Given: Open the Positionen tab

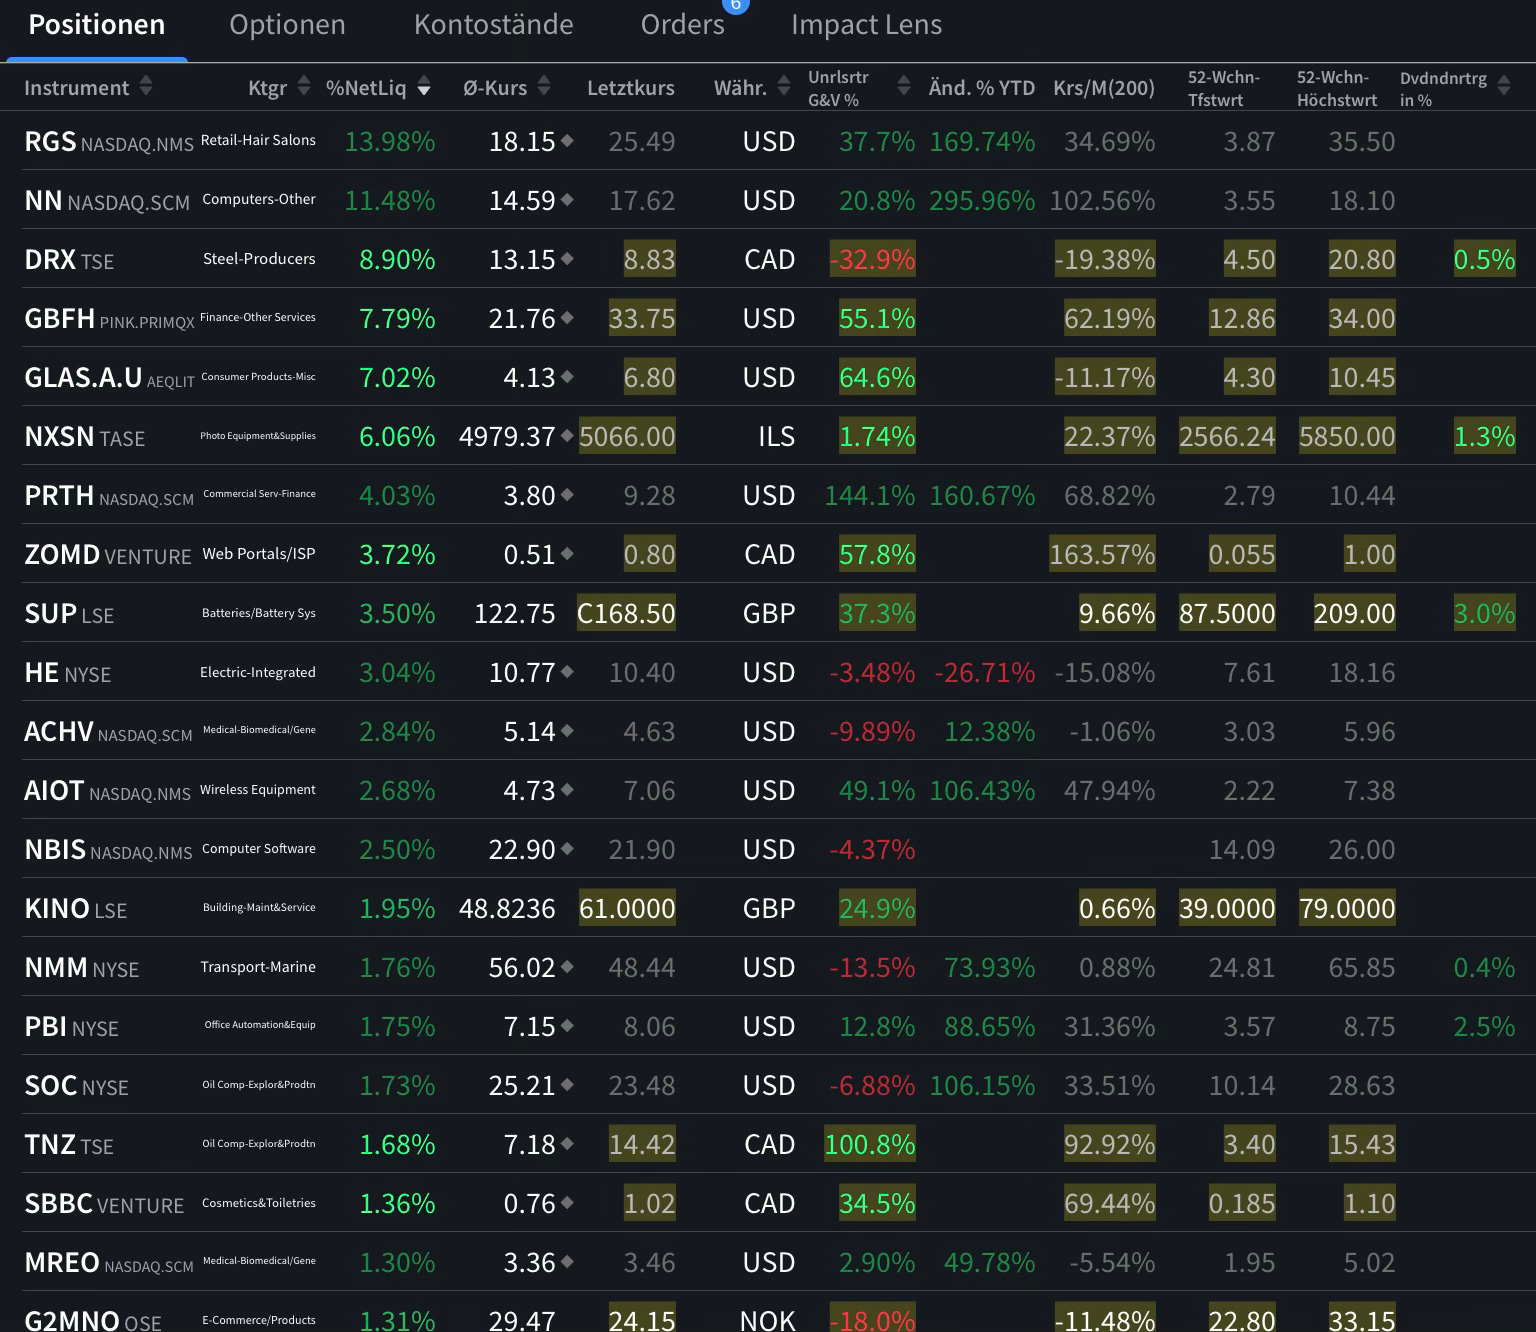Looking at the screenshot, I should point(97,25).
